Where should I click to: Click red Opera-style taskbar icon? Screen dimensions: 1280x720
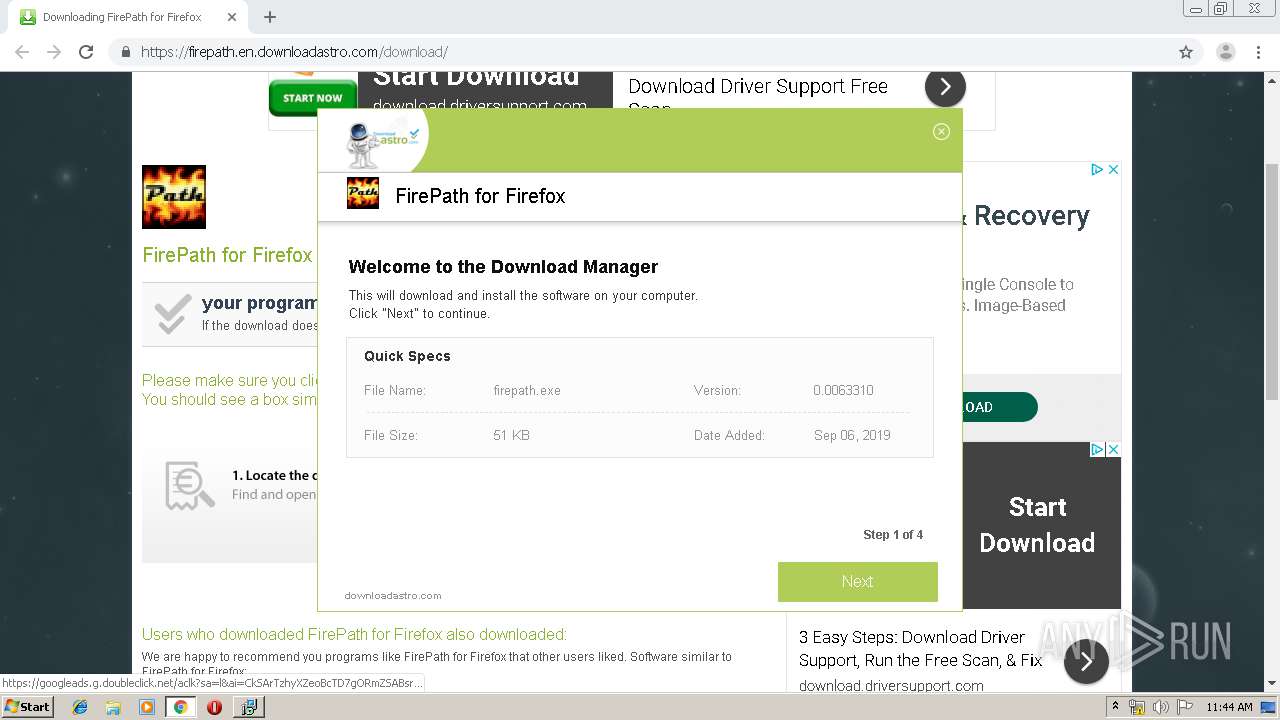tap(214, 707)
